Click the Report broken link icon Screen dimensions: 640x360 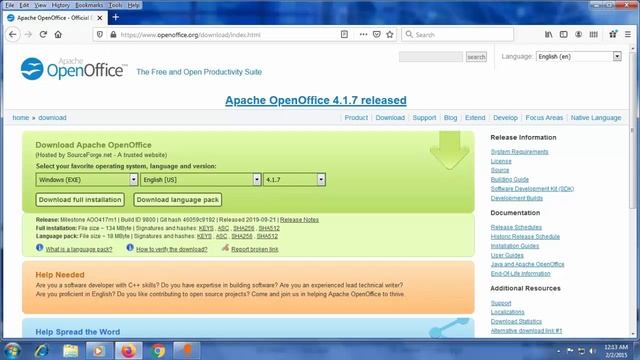[x=225, y=247]
